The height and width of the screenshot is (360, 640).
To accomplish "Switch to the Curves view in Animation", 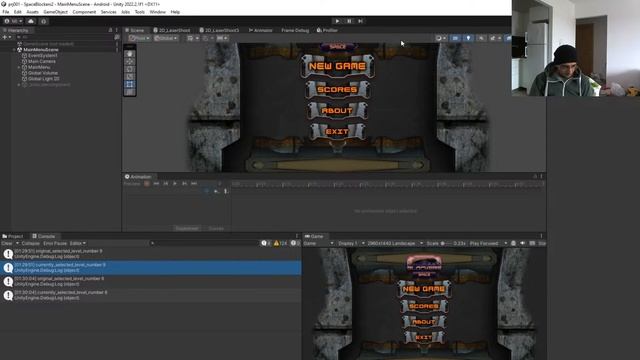I will click(216, 229).
